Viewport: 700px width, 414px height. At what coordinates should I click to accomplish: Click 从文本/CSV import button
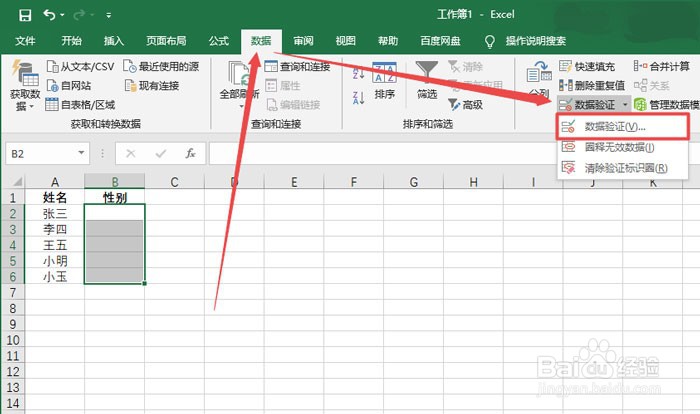coord(80,67)
